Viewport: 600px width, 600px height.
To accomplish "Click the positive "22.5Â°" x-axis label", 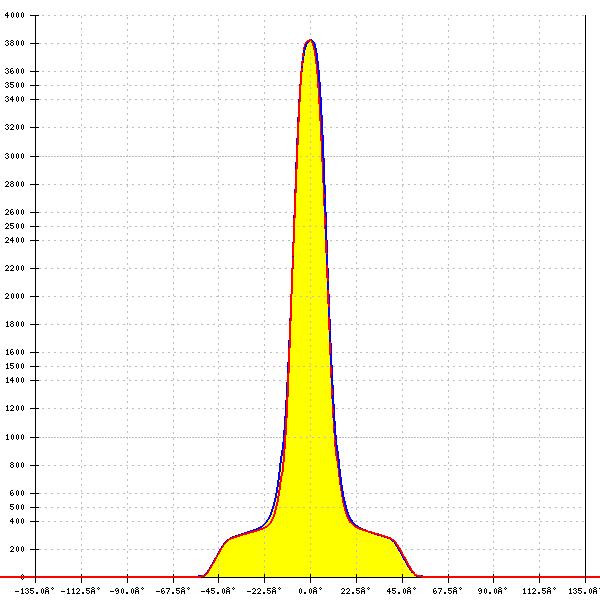I will click(x=356, y=591).
